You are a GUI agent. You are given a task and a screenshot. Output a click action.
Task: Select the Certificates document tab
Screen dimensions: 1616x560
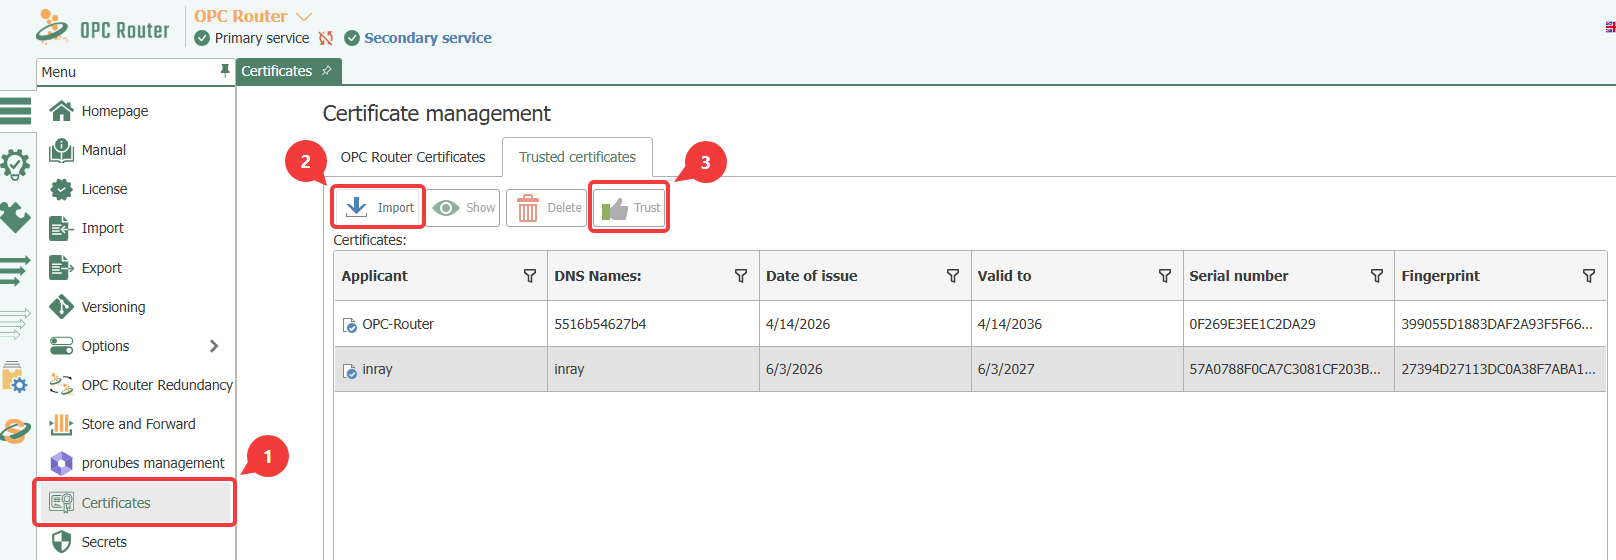(289, 71)
